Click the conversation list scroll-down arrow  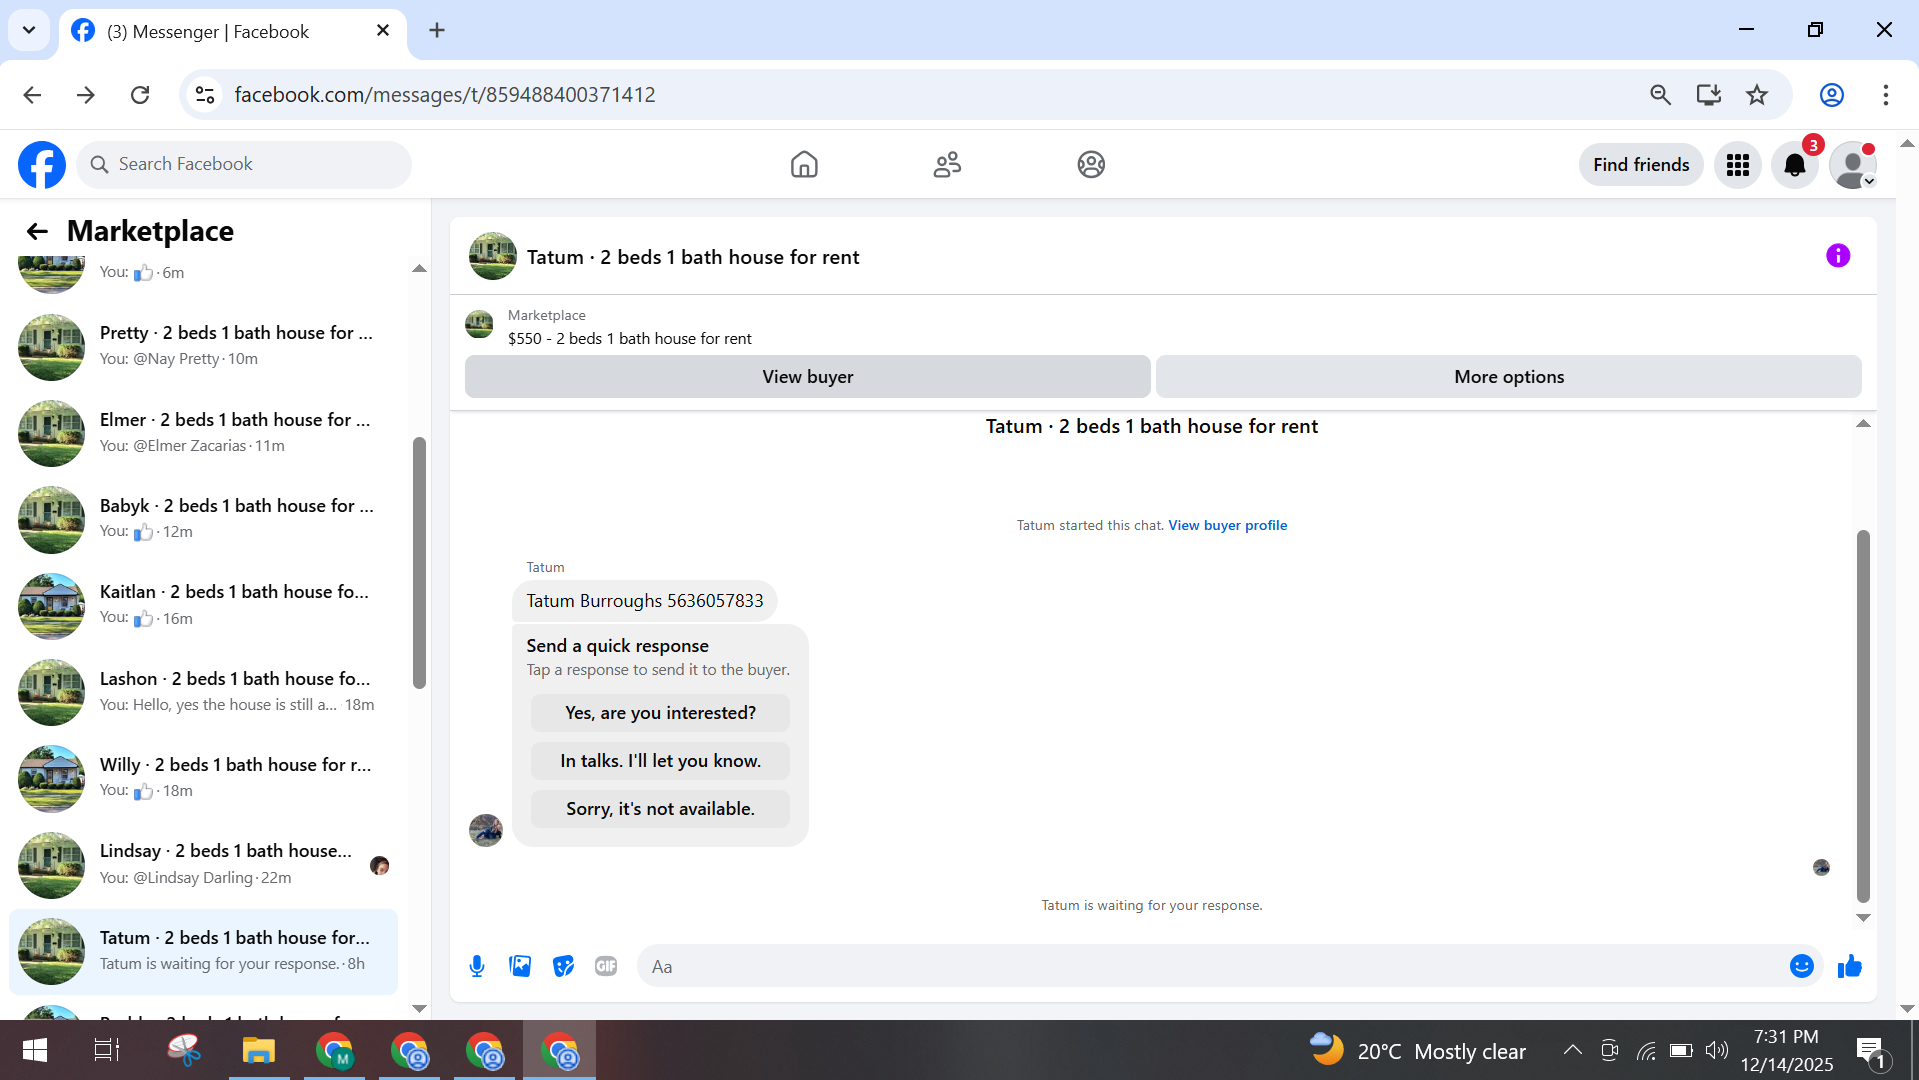(419, 1009)
